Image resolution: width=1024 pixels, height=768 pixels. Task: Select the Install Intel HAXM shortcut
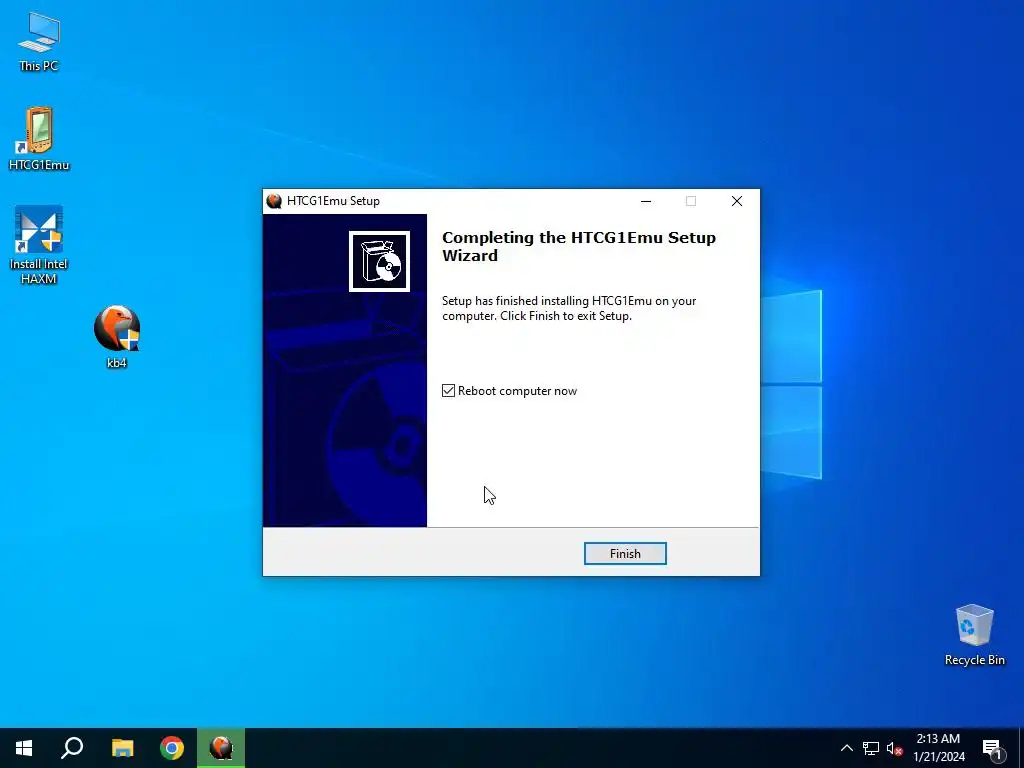tap(39, 245)
